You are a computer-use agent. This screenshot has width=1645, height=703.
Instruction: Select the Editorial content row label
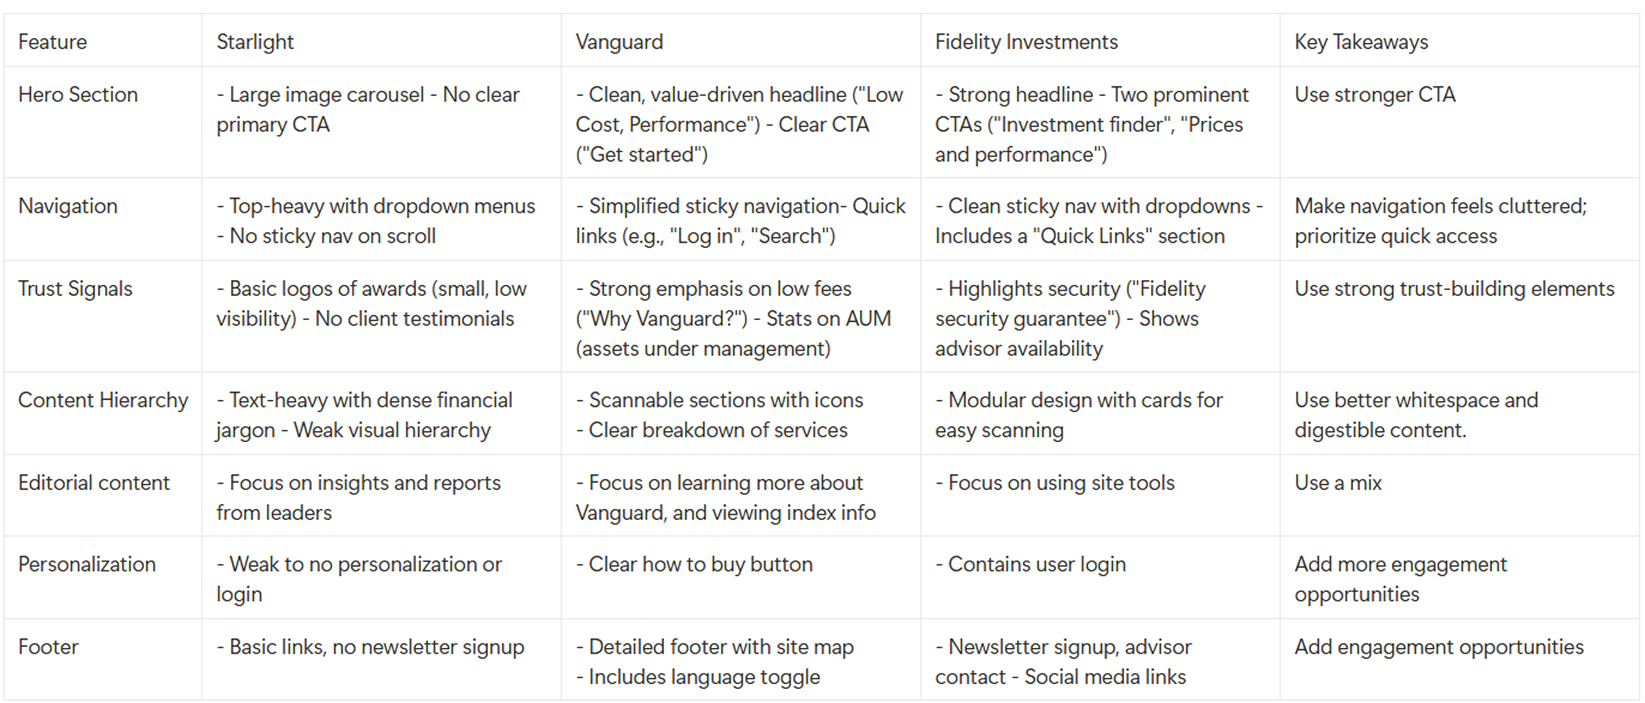pos(94,483)
